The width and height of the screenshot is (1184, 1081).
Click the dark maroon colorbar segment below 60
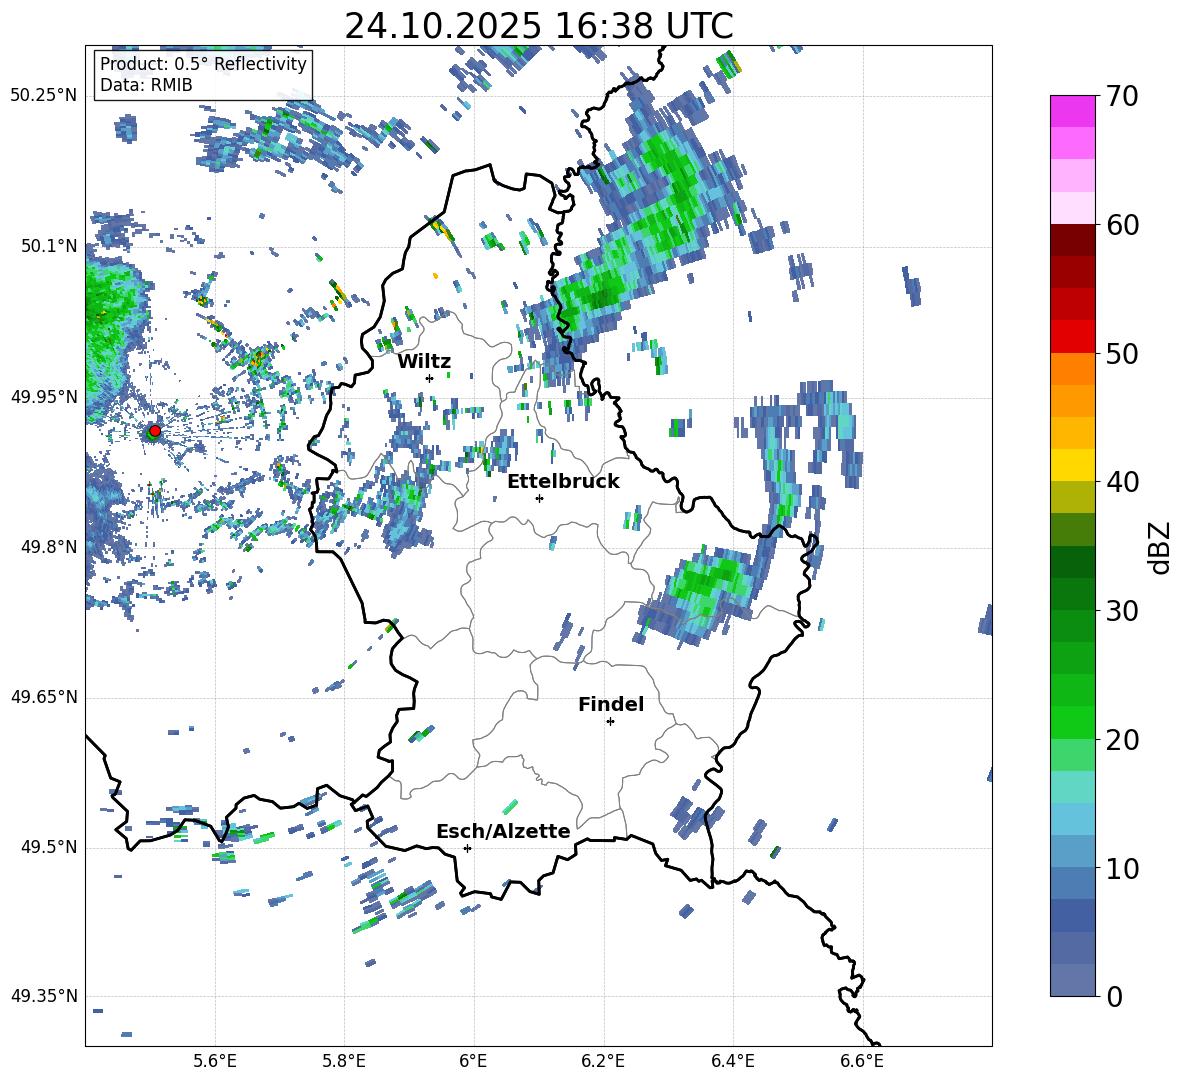[x=1073, y=240]
